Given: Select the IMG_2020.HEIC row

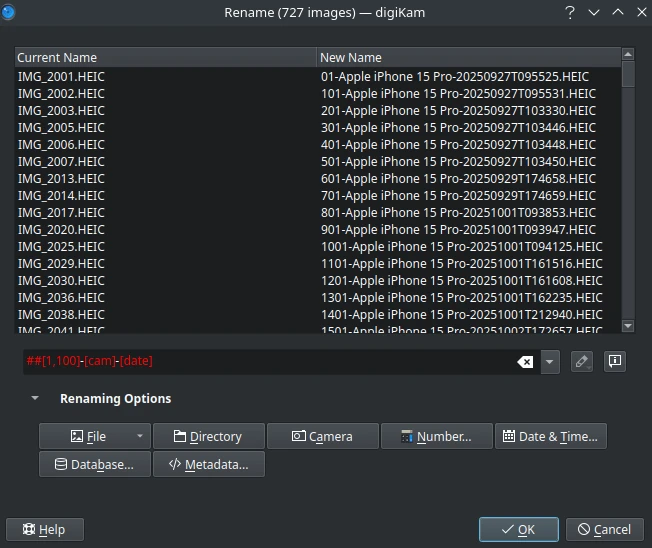Looking at the screenshot, I should (318, 230).
